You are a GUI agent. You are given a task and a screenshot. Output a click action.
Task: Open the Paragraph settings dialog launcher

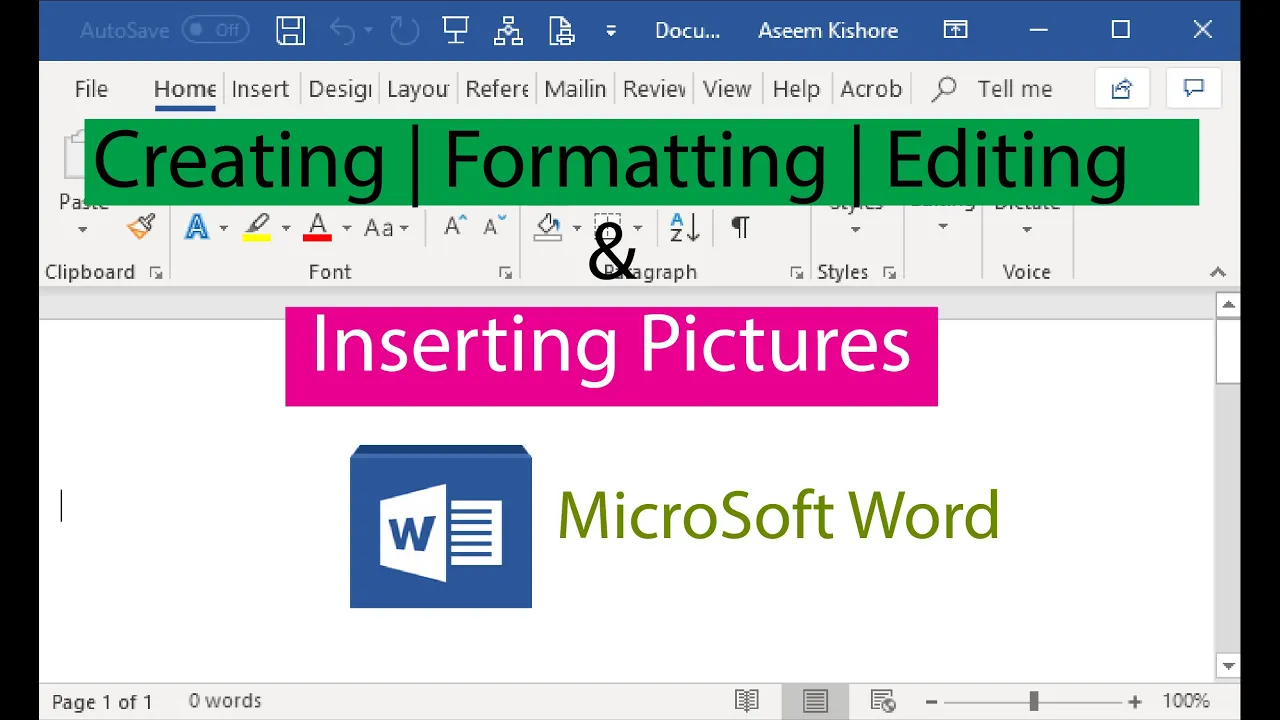point(796,272)
